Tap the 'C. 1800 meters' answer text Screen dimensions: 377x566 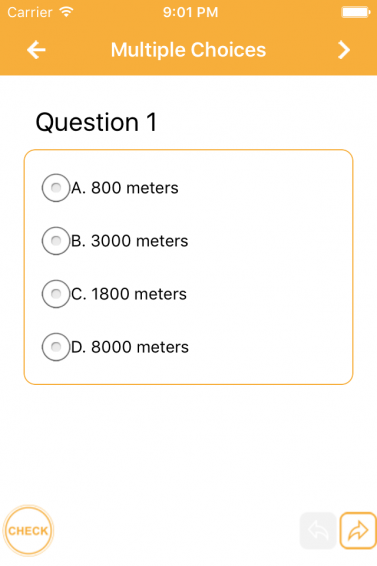[129, 294]
